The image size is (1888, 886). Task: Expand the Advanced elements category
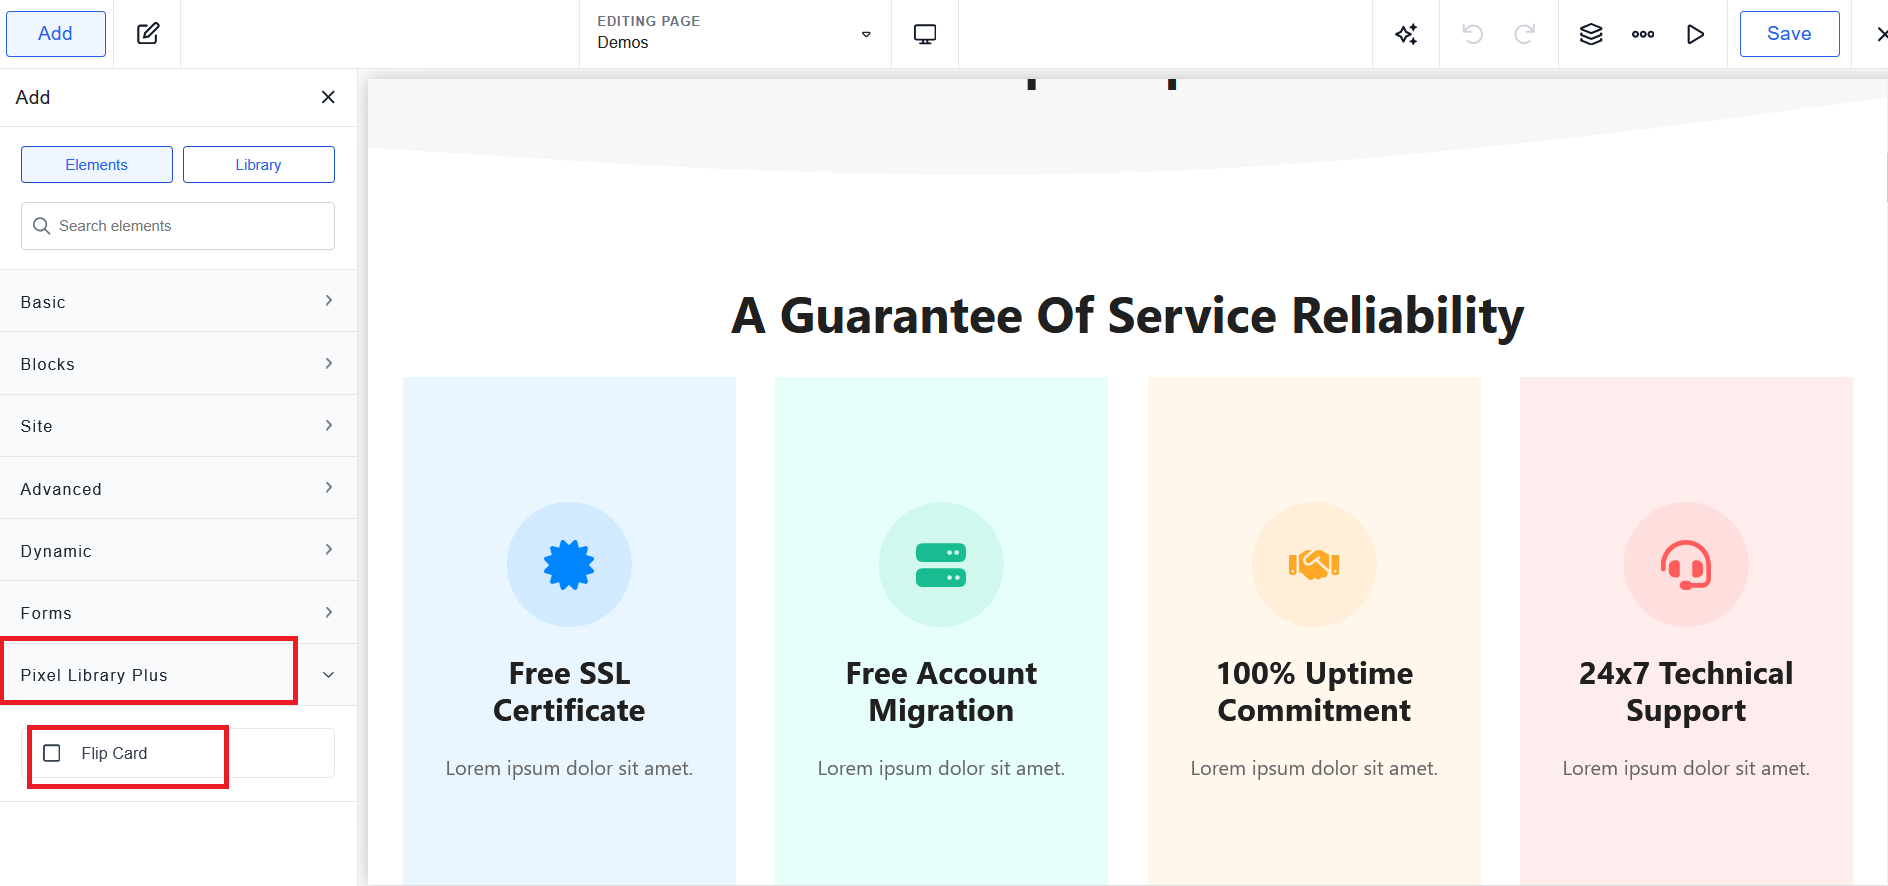pos(178,488)
